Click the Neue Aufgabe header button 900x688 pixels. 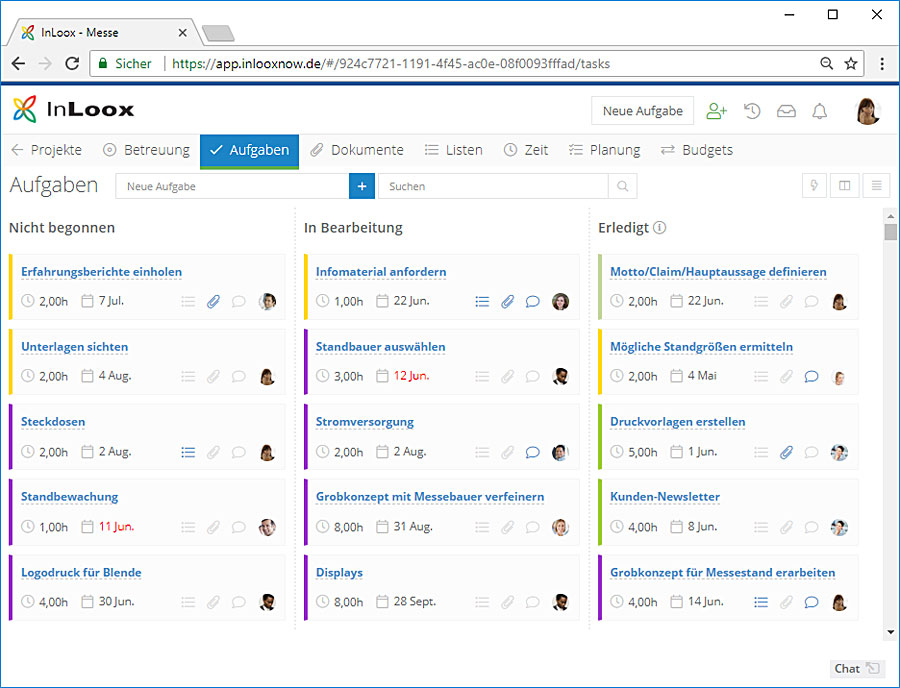click(642, 111)
